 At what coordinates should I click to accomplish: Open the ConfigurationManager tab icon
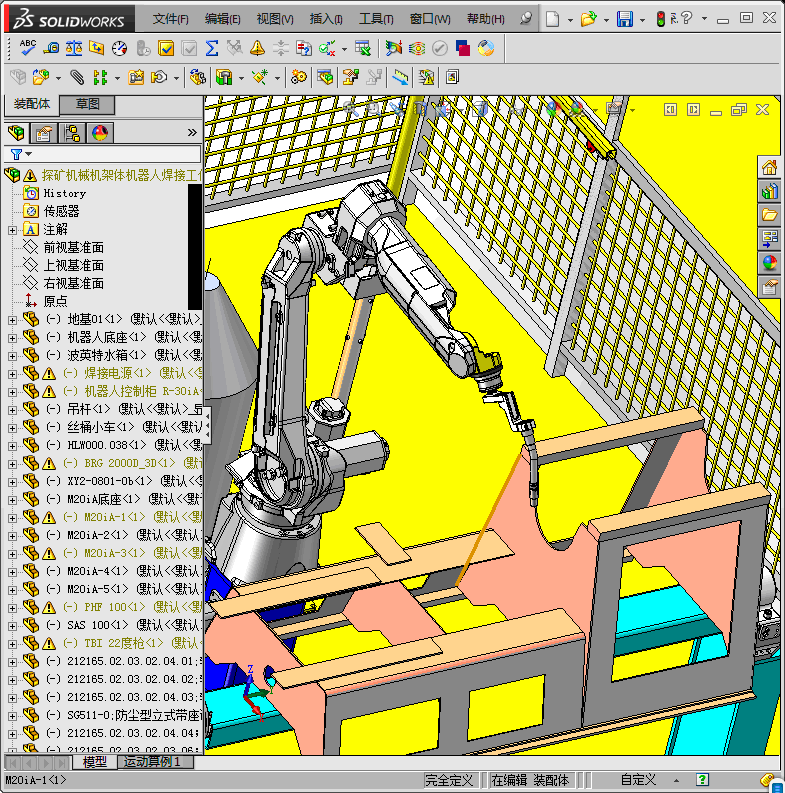click(72, 133)
